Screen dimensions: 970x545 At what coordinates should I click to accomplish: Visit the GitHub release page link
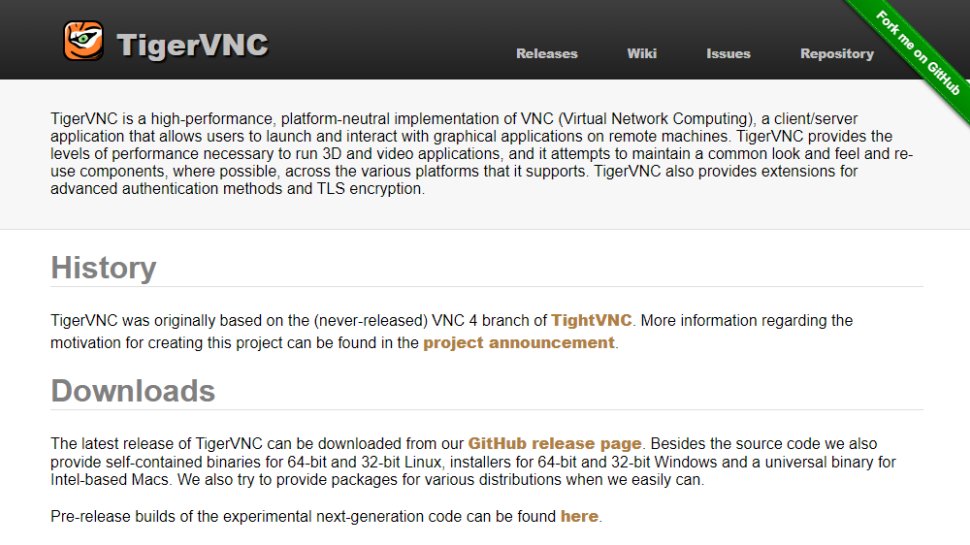click(x=554, y=444)
